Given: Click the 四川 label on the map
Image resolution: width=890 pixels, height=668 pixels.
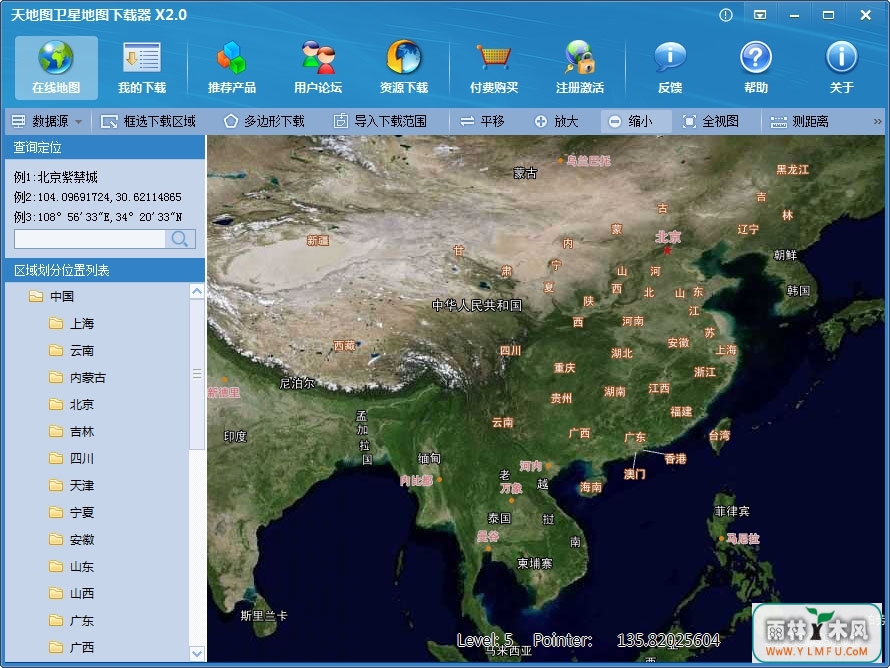Looking at the screenshot, I should pyautogui.click(x=510, y=351).
